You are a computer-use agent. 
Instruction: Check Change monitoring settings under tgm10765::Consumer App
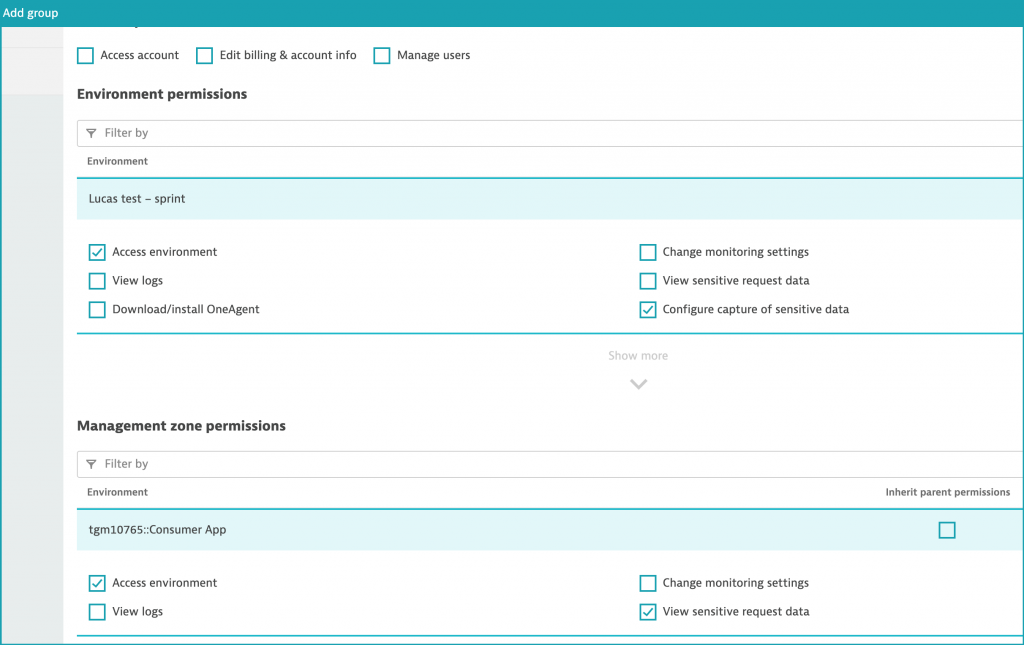click(648, 583)
